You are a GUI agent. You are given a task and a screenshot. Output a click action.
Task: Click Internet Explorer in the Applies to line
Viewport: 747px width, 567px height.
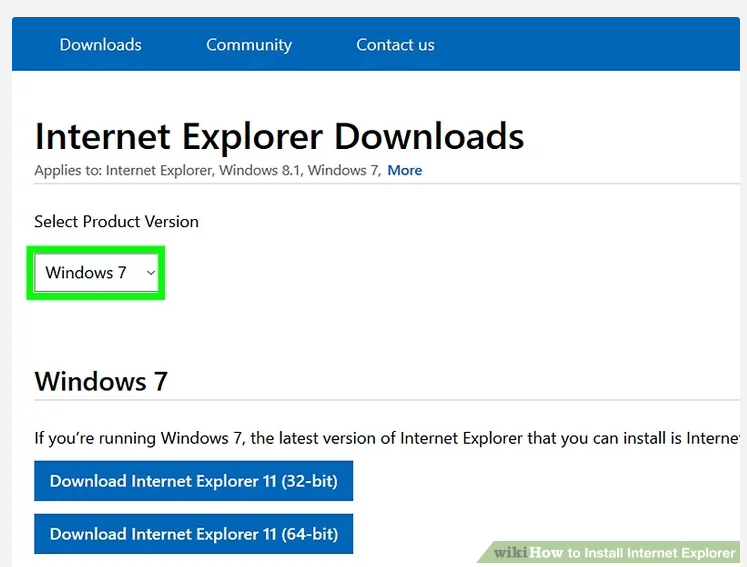(159, 170)
